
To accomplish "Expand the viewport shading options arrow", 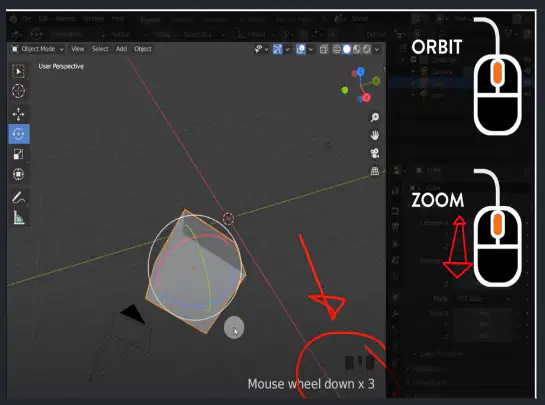I will [377, 49].
